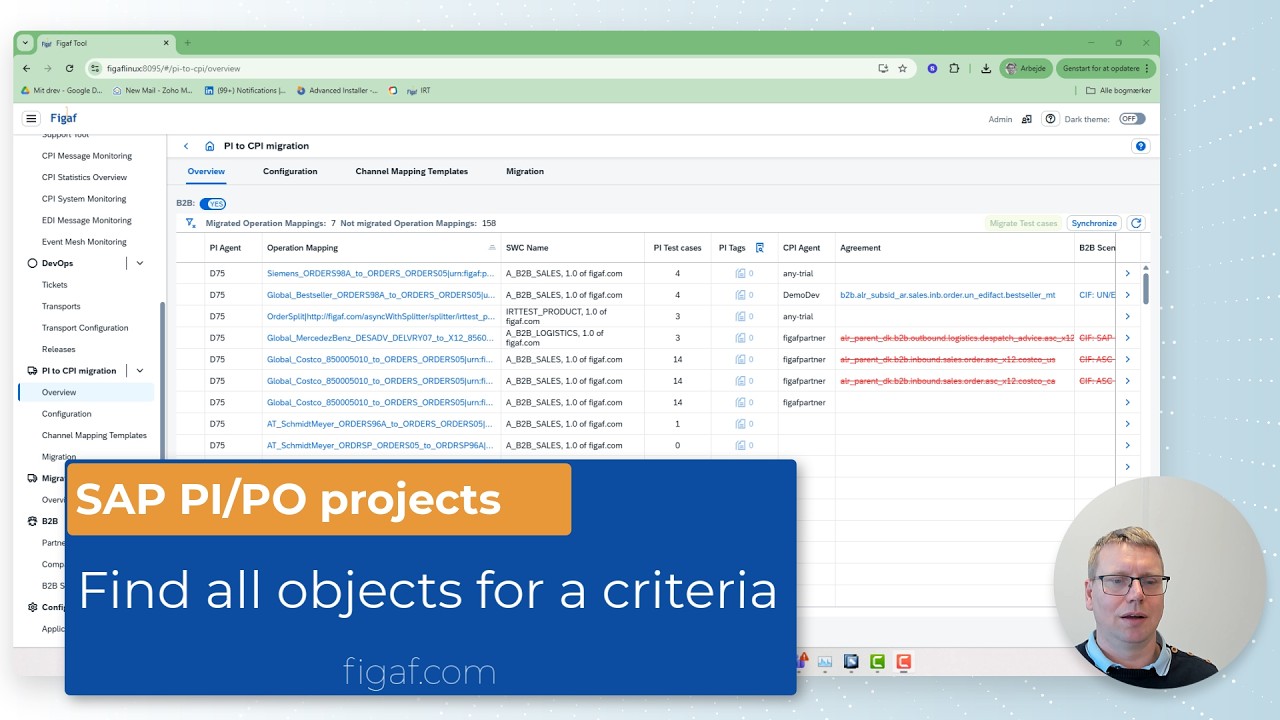The height and width of the screenshot is (720, 1280).
Task: Click the purple S extension icon
Action: [x=932, y=68]
